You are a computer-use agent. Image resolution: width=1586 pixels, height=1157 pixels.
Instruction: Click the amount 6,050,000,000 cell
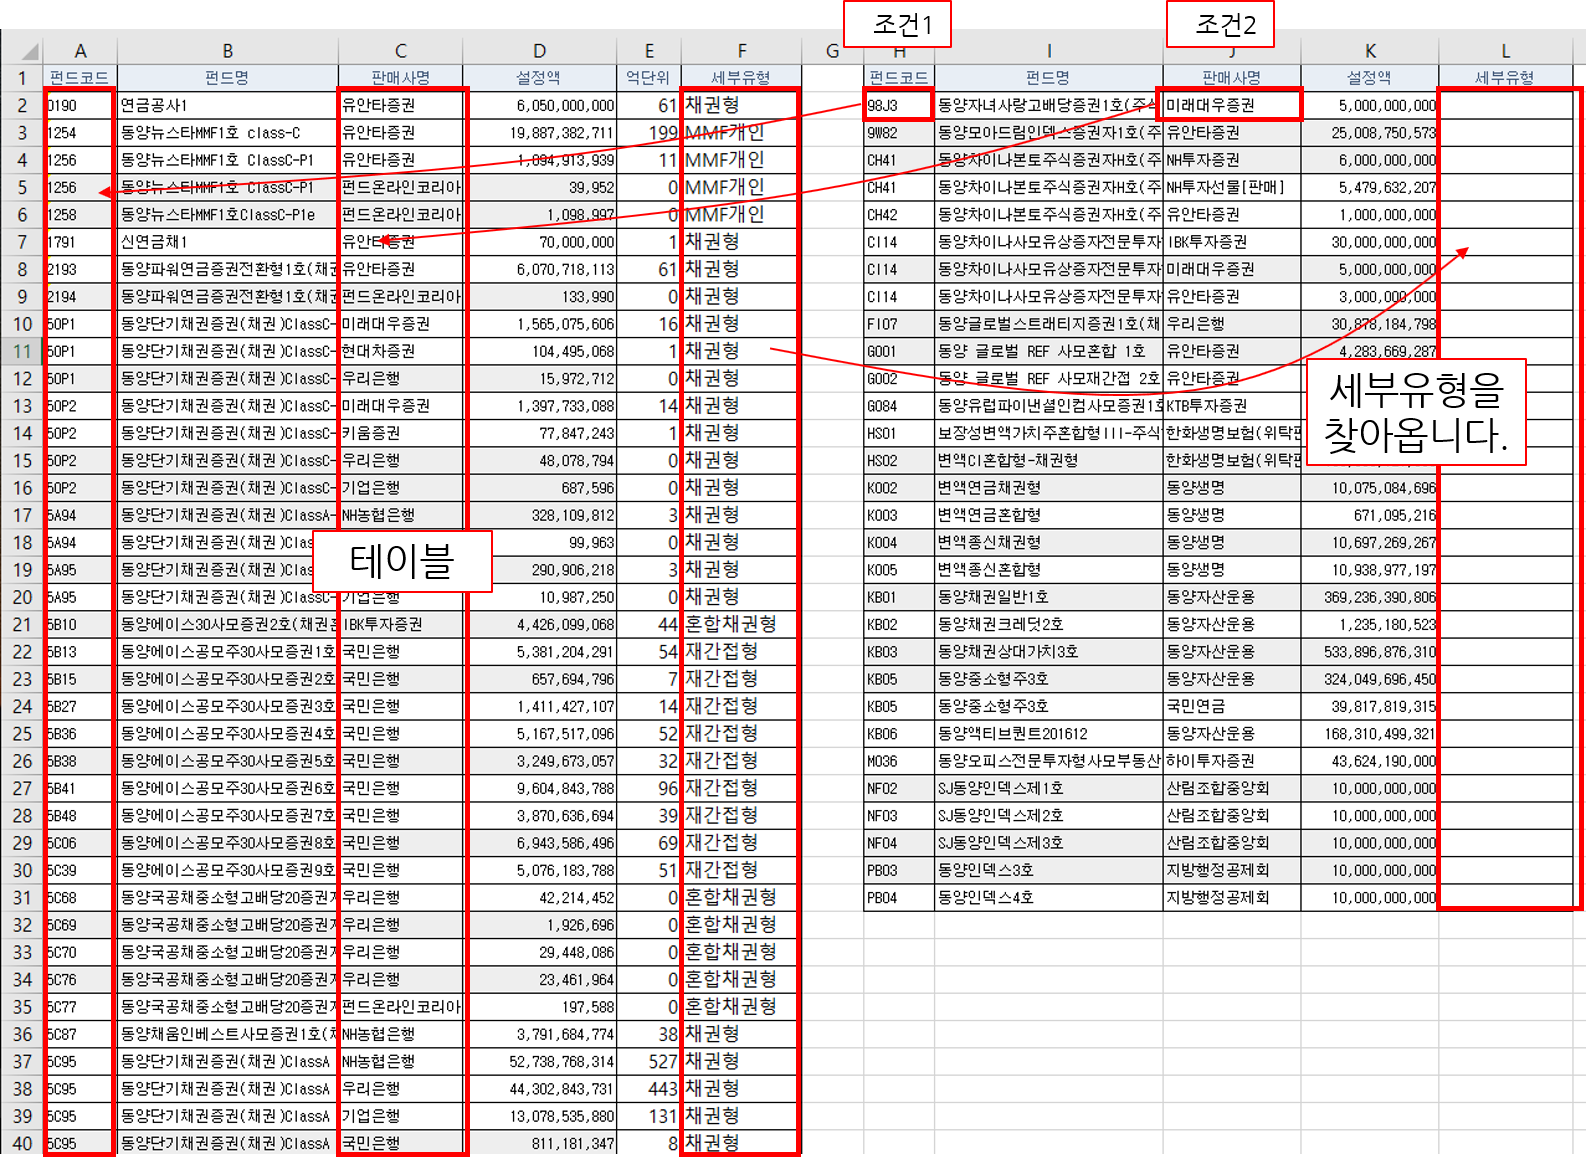(x=539, y=105)
